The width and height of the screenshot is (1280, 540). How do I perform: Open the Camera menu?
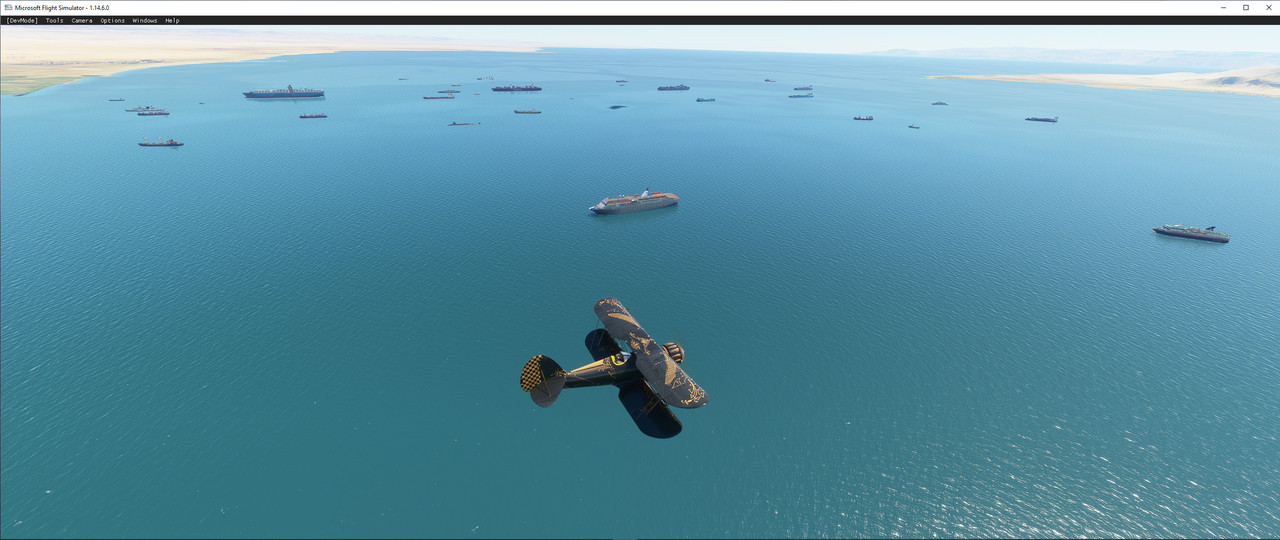point(82,20)
